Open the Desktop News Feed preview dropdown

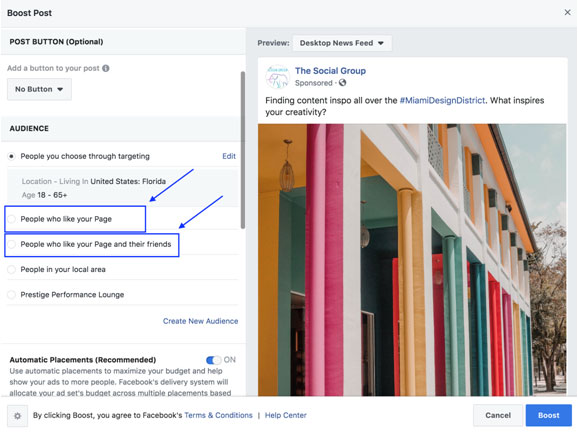(x=342, y=43)
